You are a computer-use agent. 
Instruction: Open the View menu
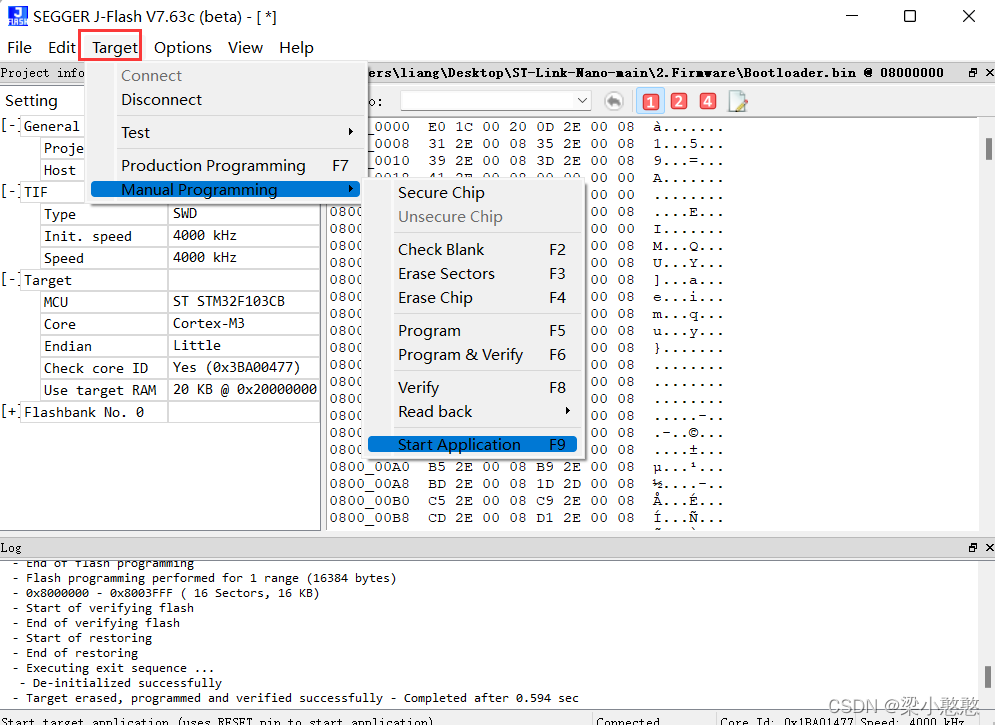[x=245, y=48]
